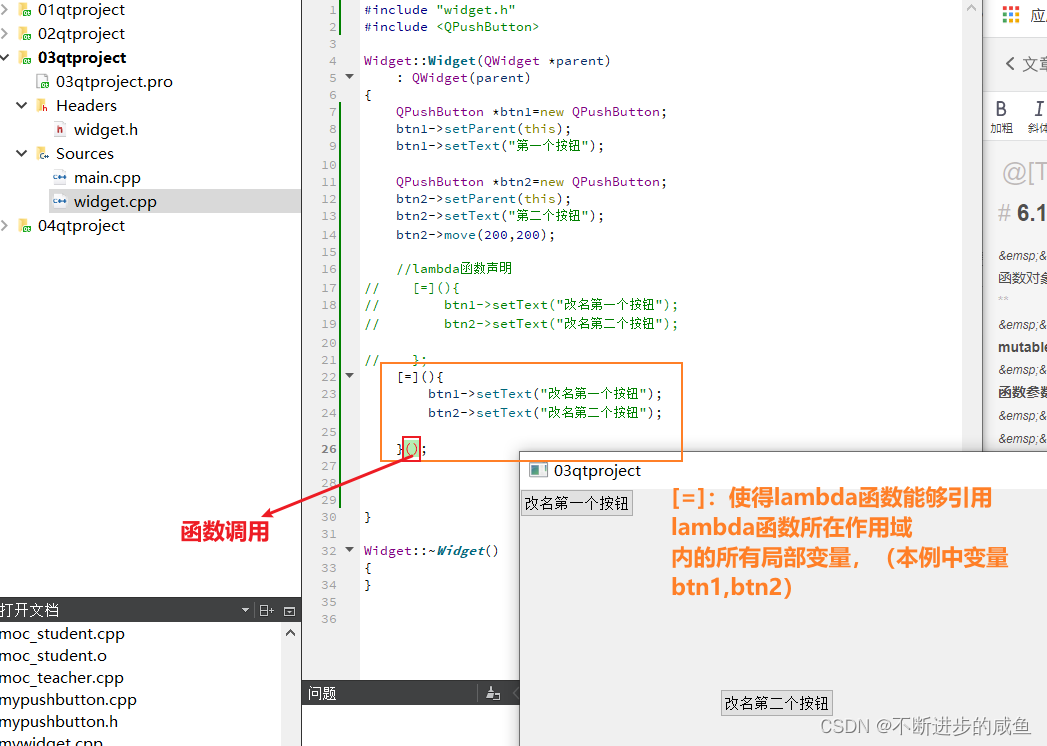Open the 打开文档 panel dropdown
Image resolution: width=1047 pixels, height=746 pixels.
pos(245,610)
